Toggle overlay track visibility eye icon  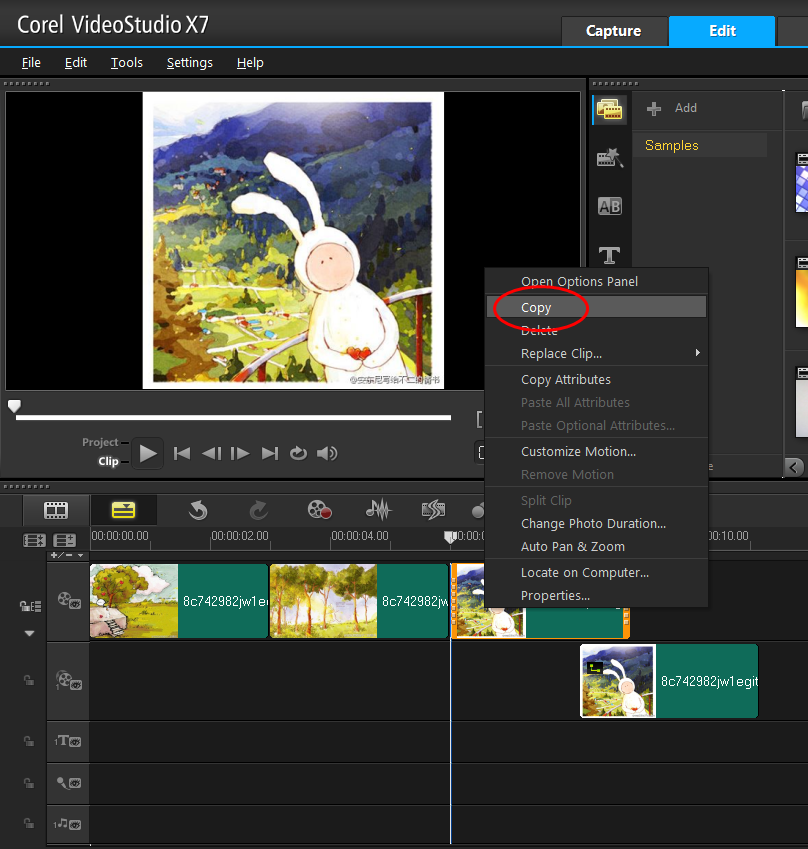coord(76,685)
